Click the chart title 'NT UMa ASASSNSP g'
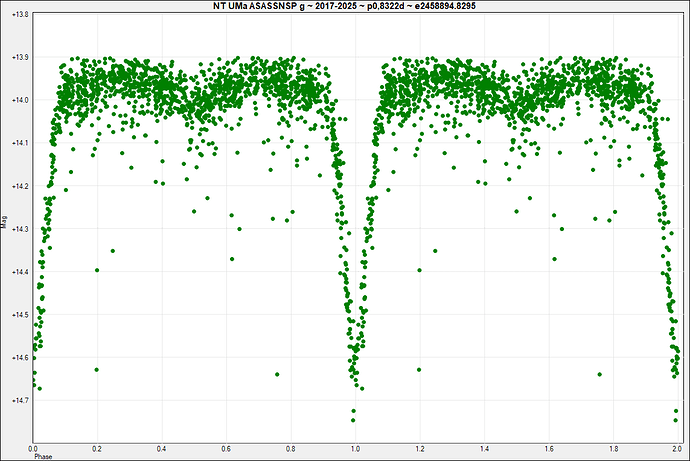Screen dimensions: 690x461 point(258,6)
